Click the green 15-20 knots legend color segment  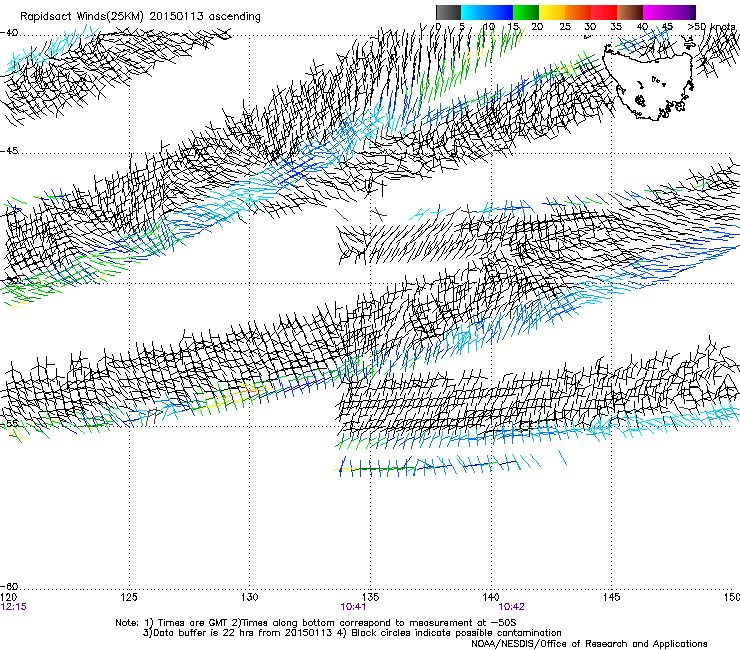click(526, 12)
